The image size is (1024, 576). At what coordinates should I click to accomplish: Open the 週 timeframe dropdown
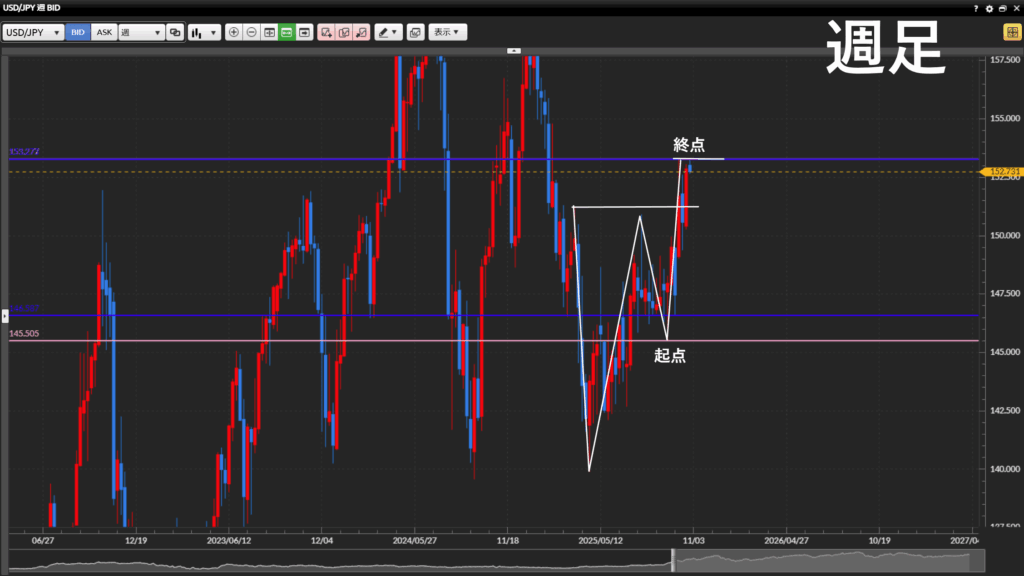click(141, 32)
